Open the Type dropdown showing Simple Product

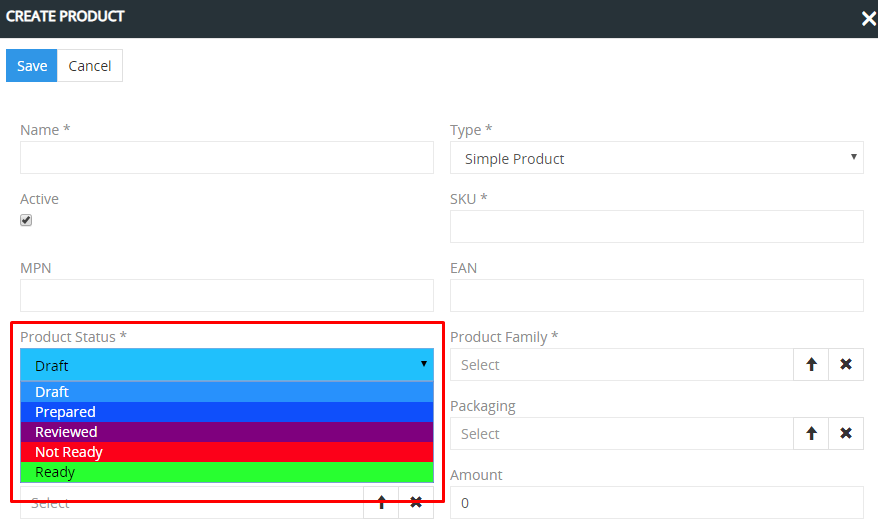[x=656, y=158]
